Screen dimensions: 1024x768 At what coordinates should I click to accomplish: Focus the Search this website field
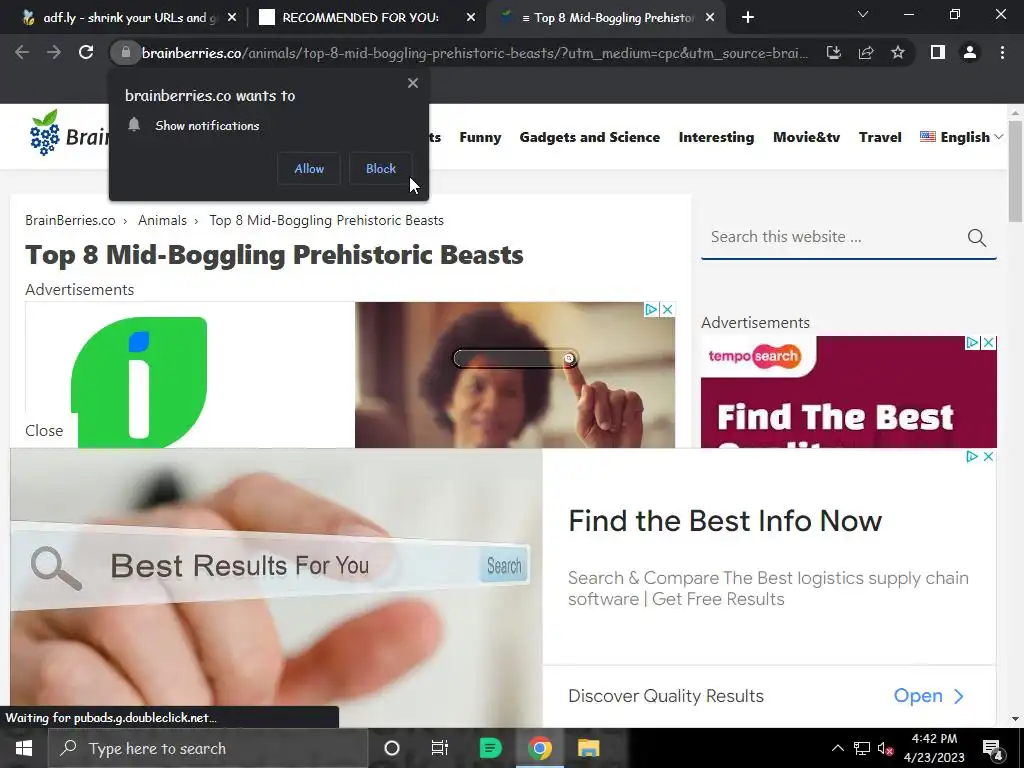click(x=833, y=237)
